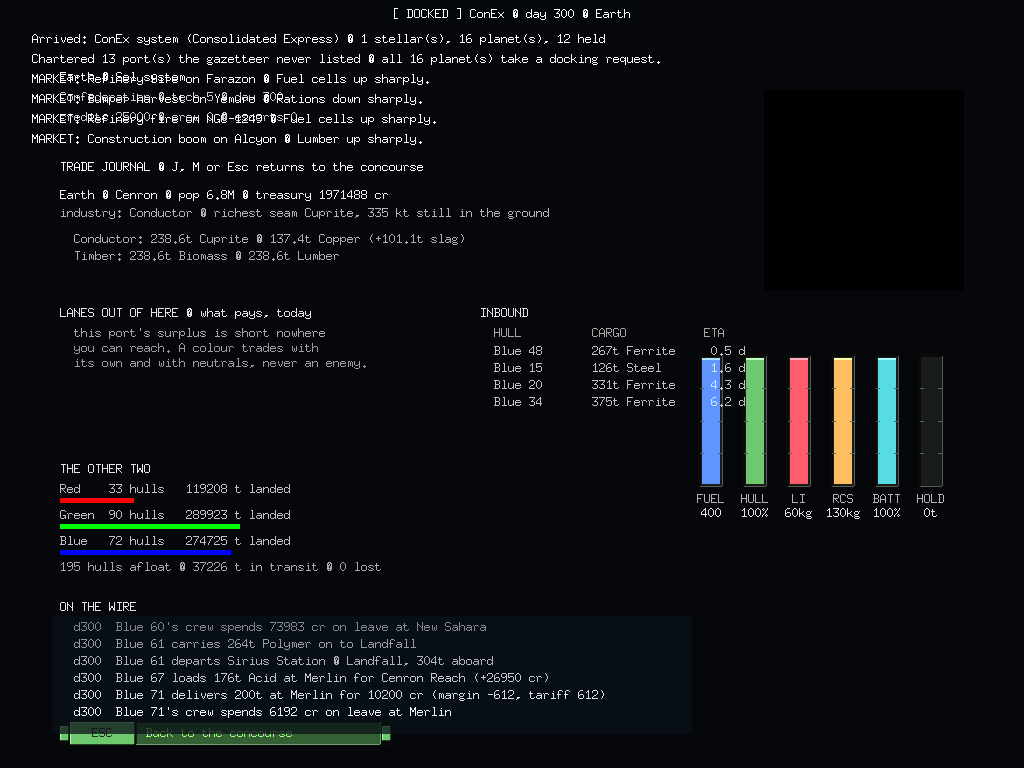The width and height of the screenshot is (1024, 768).
Task: Click the 'industry: Conductor' summary line
Action: coord(305,213)
